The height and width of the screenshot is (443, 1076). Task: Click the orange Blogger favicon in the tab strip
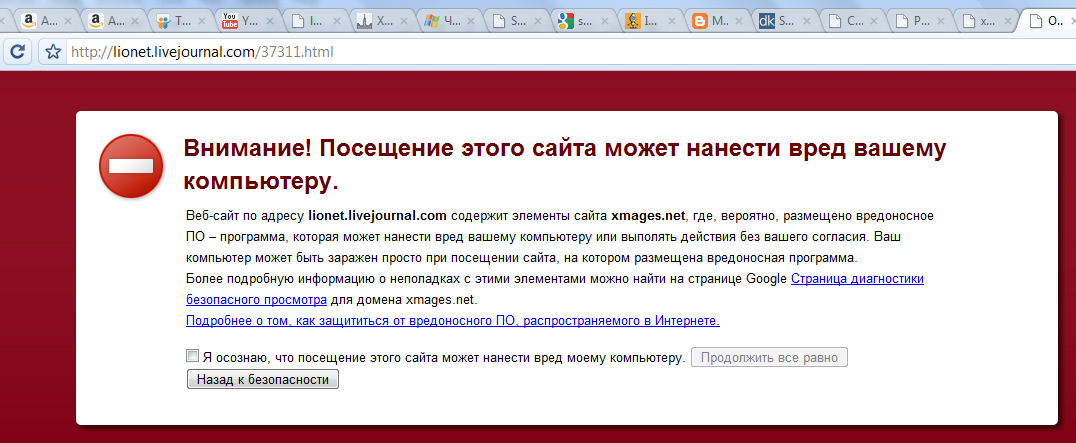[x=699, y=21]
